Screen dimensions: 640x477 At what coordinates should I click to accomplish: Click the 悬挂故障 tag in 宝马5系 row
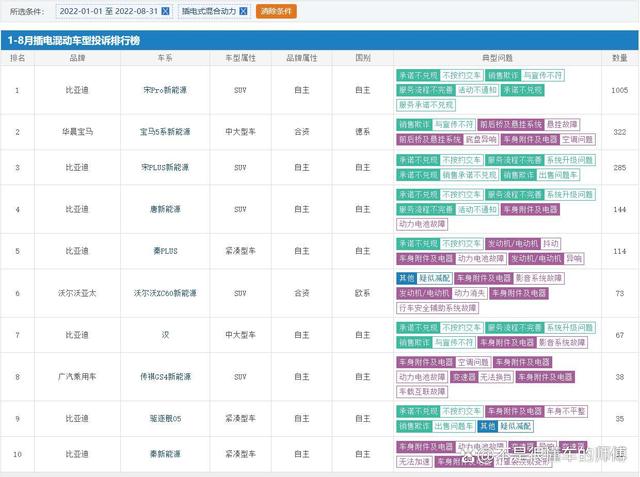coord(562,124)
